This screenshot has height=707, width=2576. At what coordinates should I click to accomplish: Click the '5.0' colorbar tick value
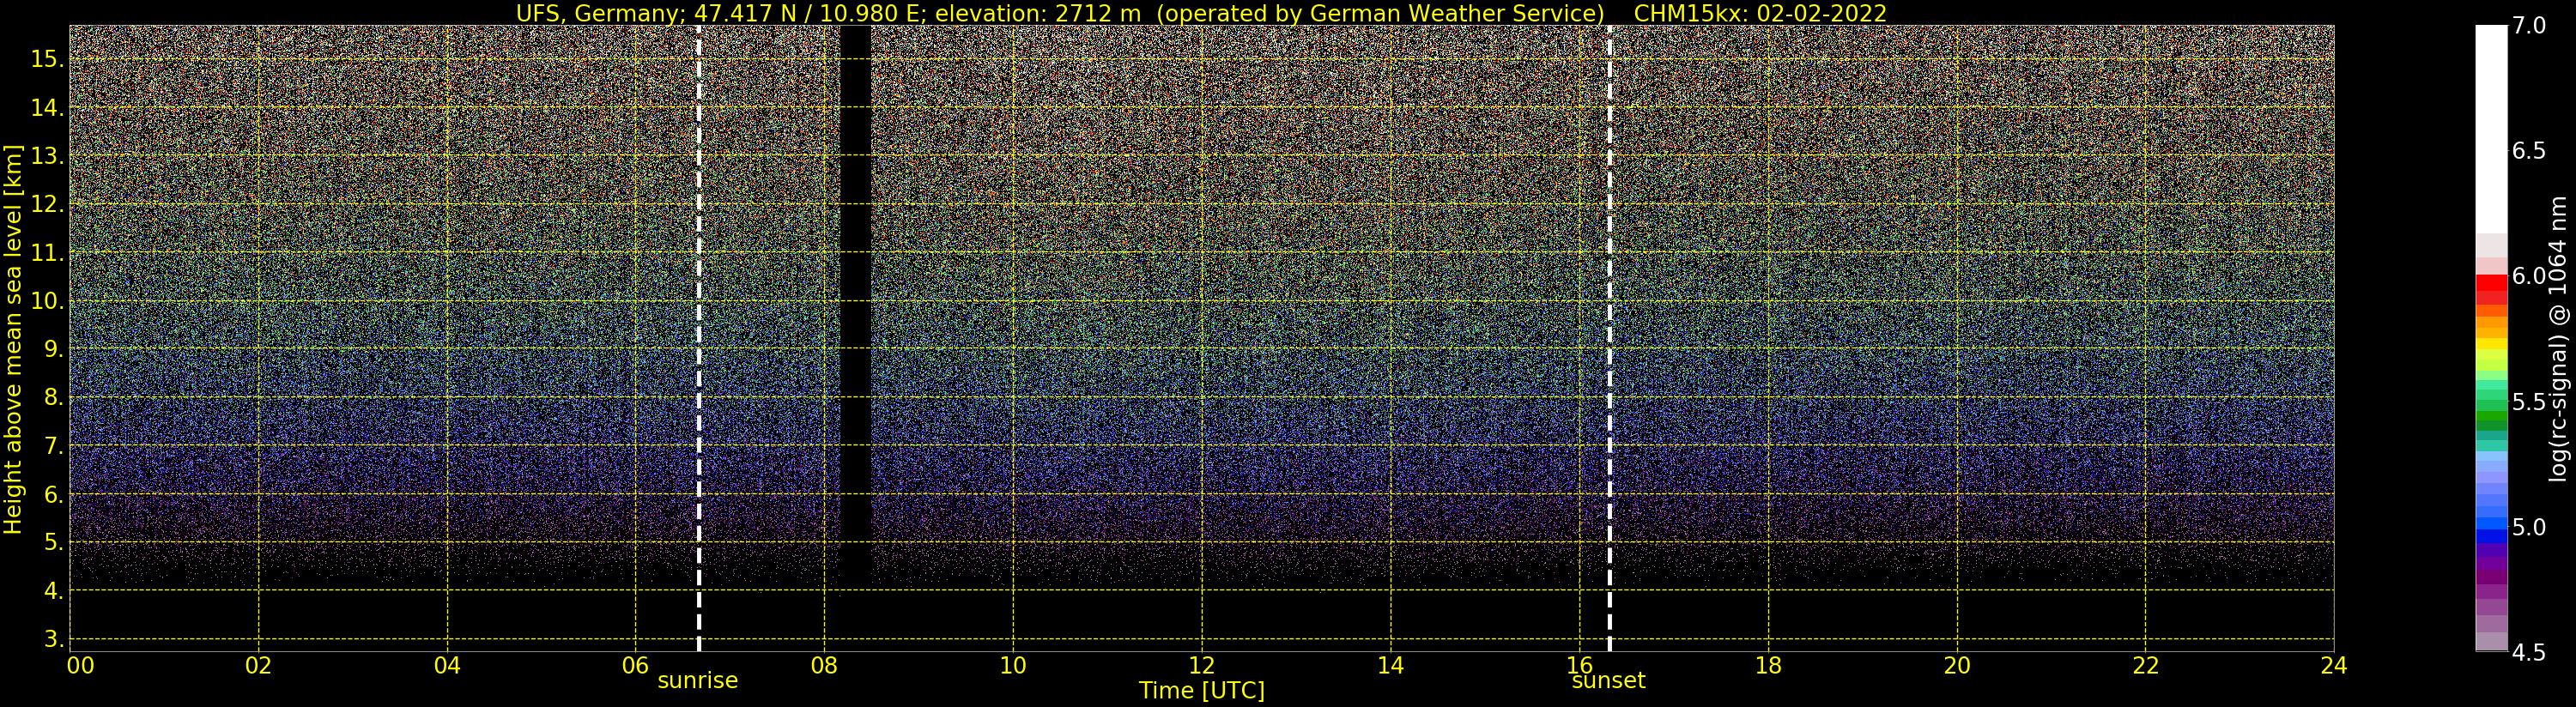(2528, 527)
